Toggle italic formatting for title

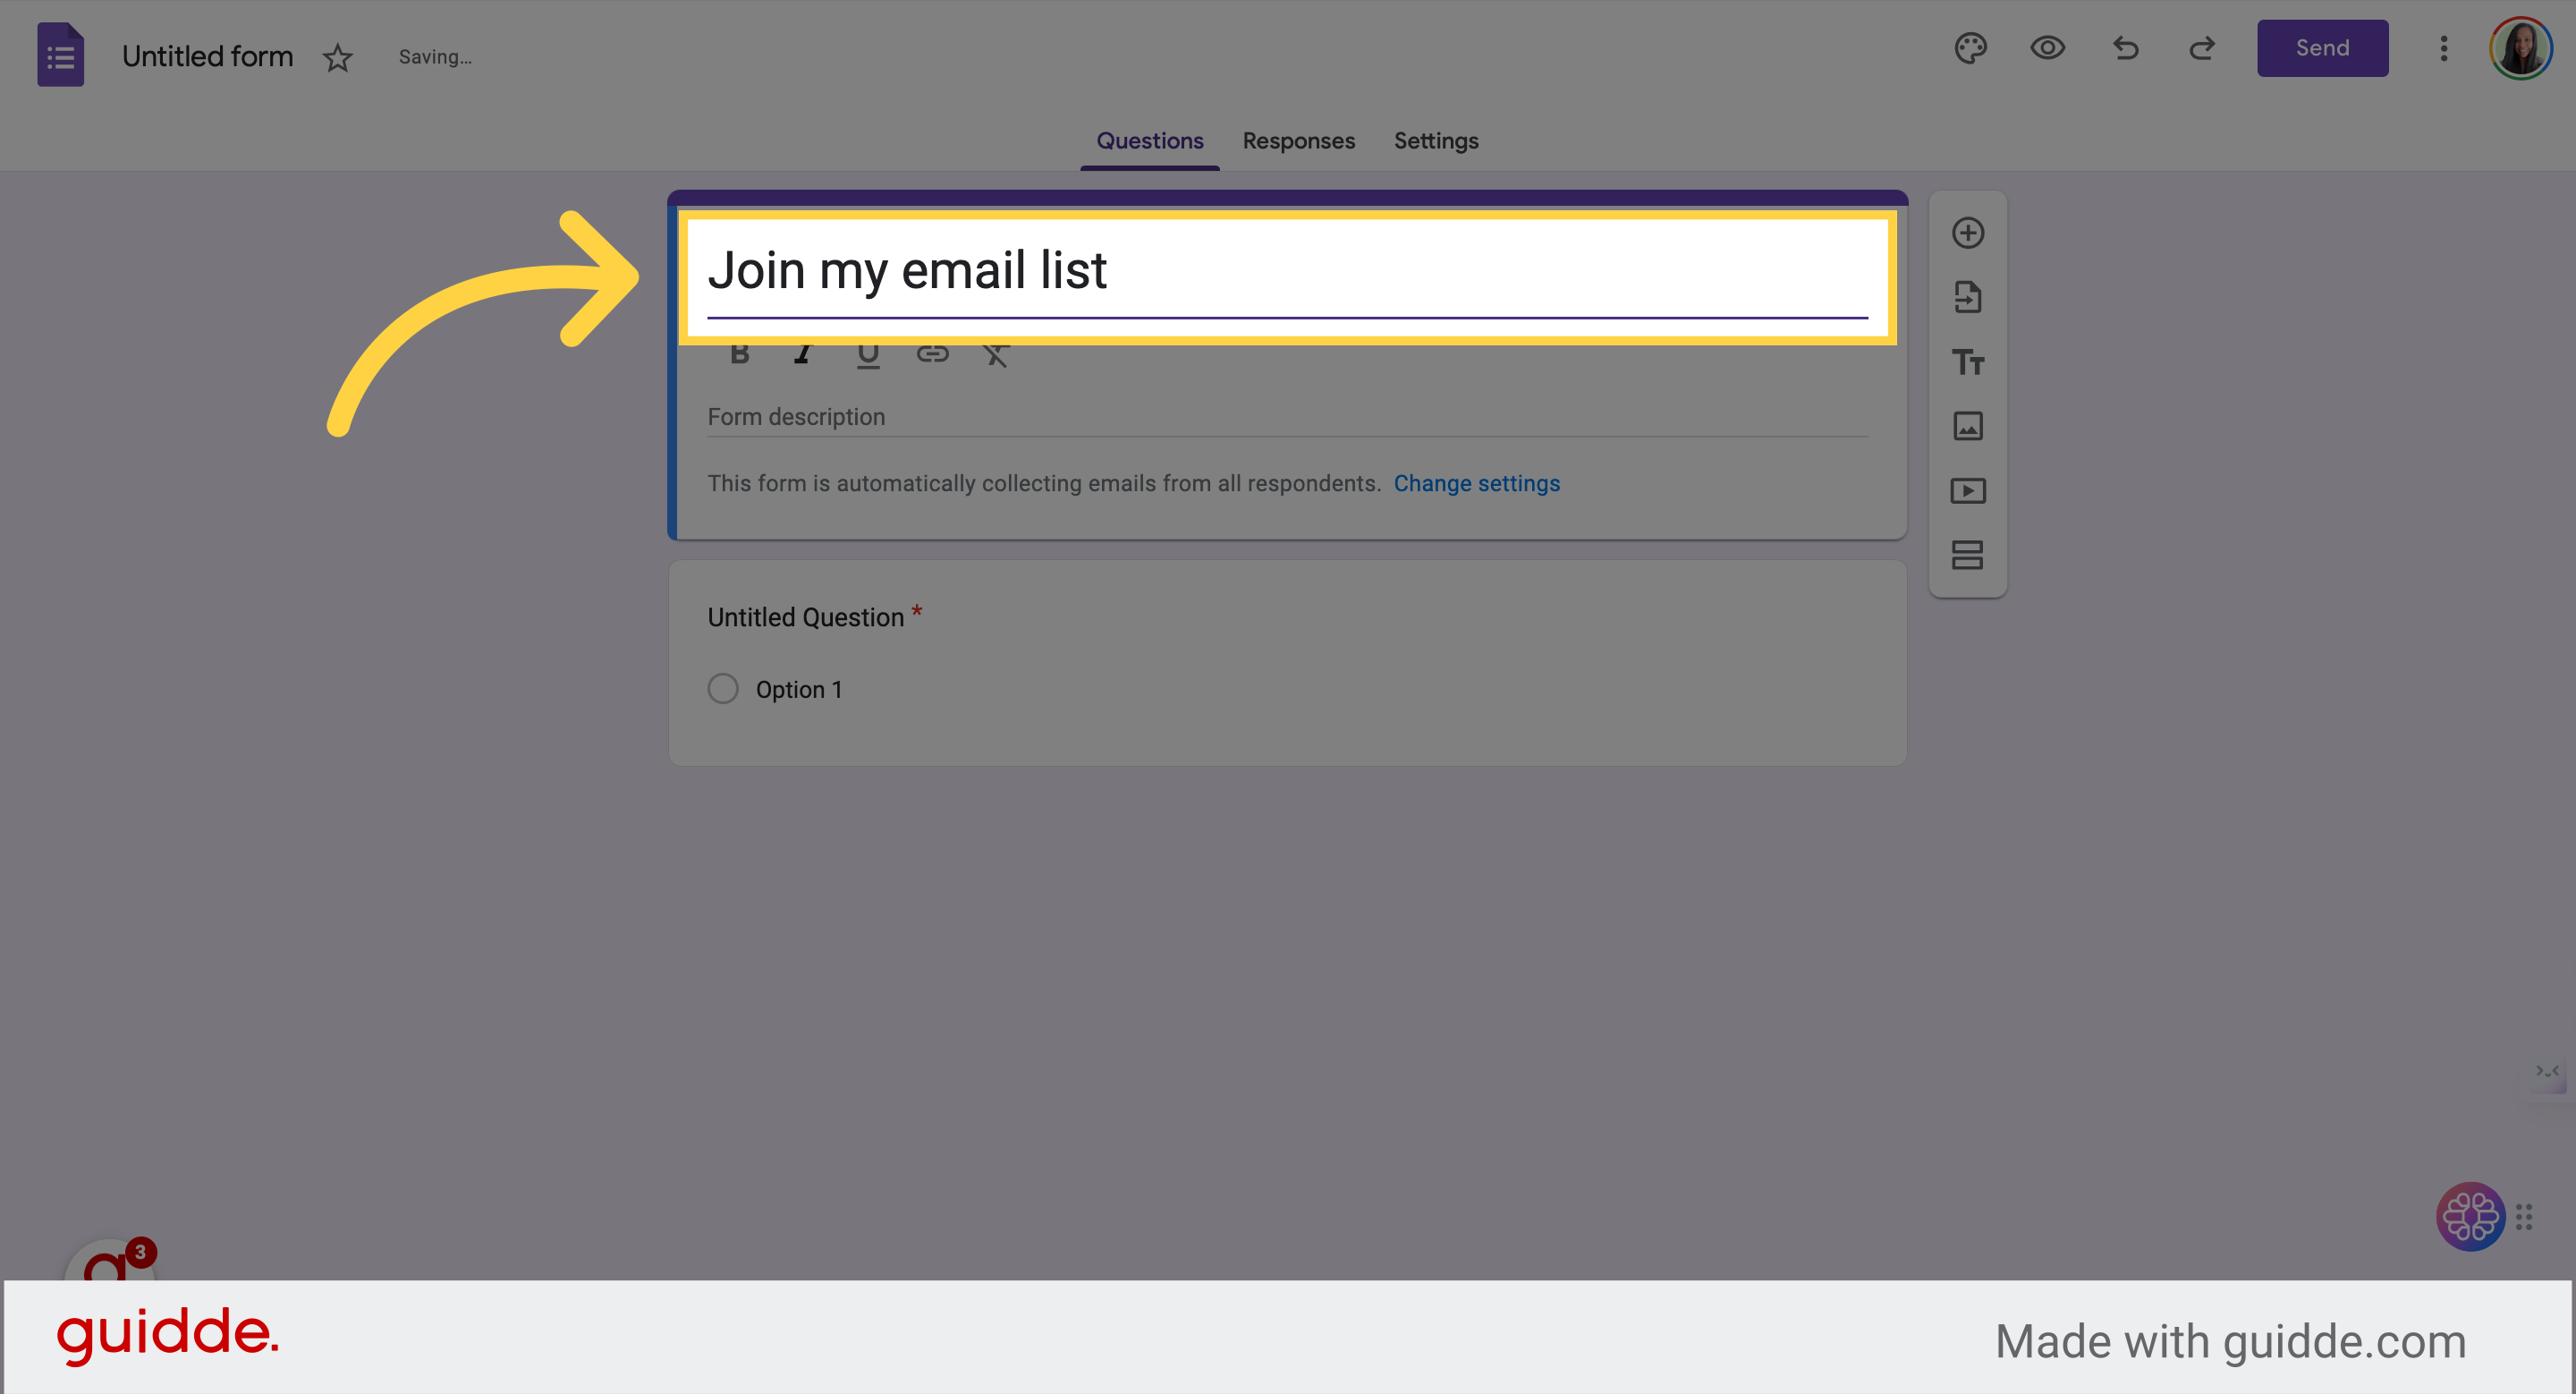tap(803, 355)
